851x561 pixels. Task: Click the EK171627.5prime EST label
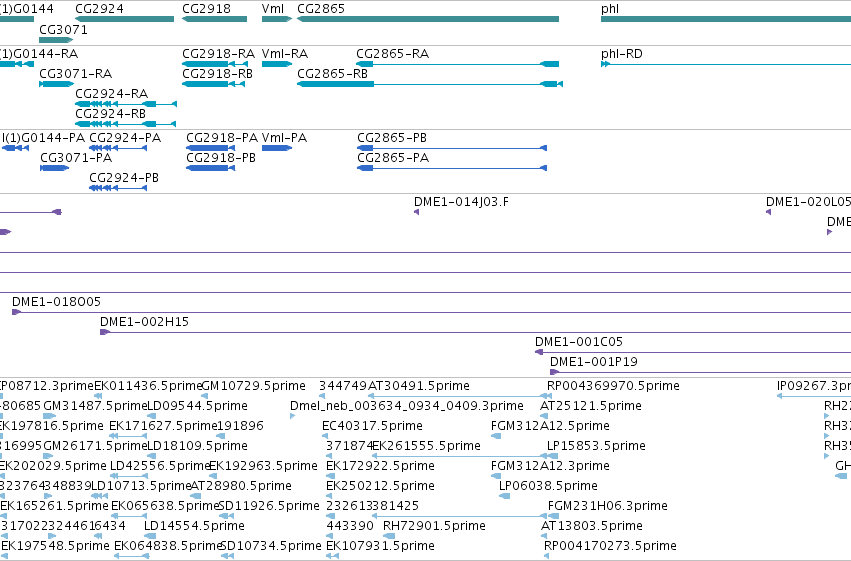(163, 426)
